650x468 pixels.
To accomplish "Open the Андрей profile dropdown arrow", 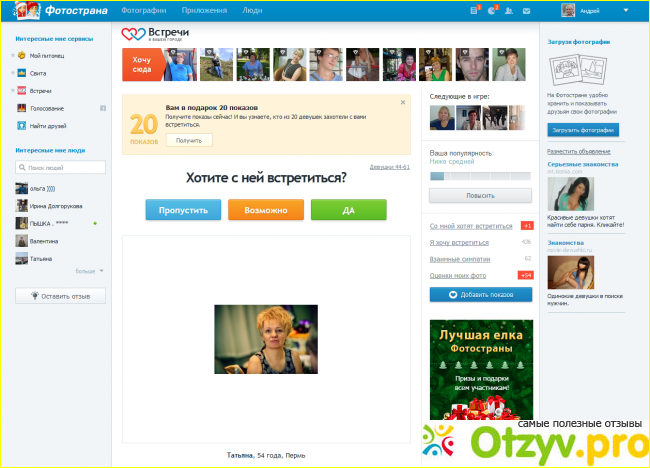I will (x=626, y=10).
